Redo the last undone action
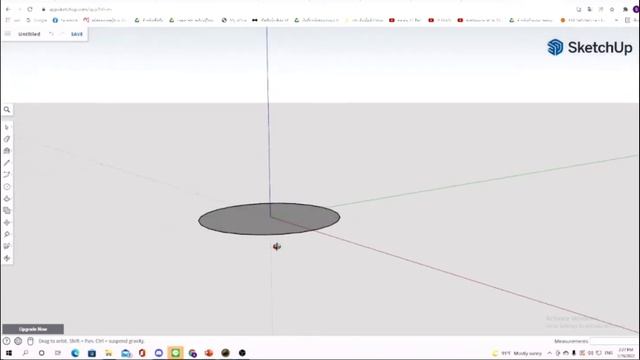Screen dimensions: 640x360 pyautogui.click(x=62, y=34)
